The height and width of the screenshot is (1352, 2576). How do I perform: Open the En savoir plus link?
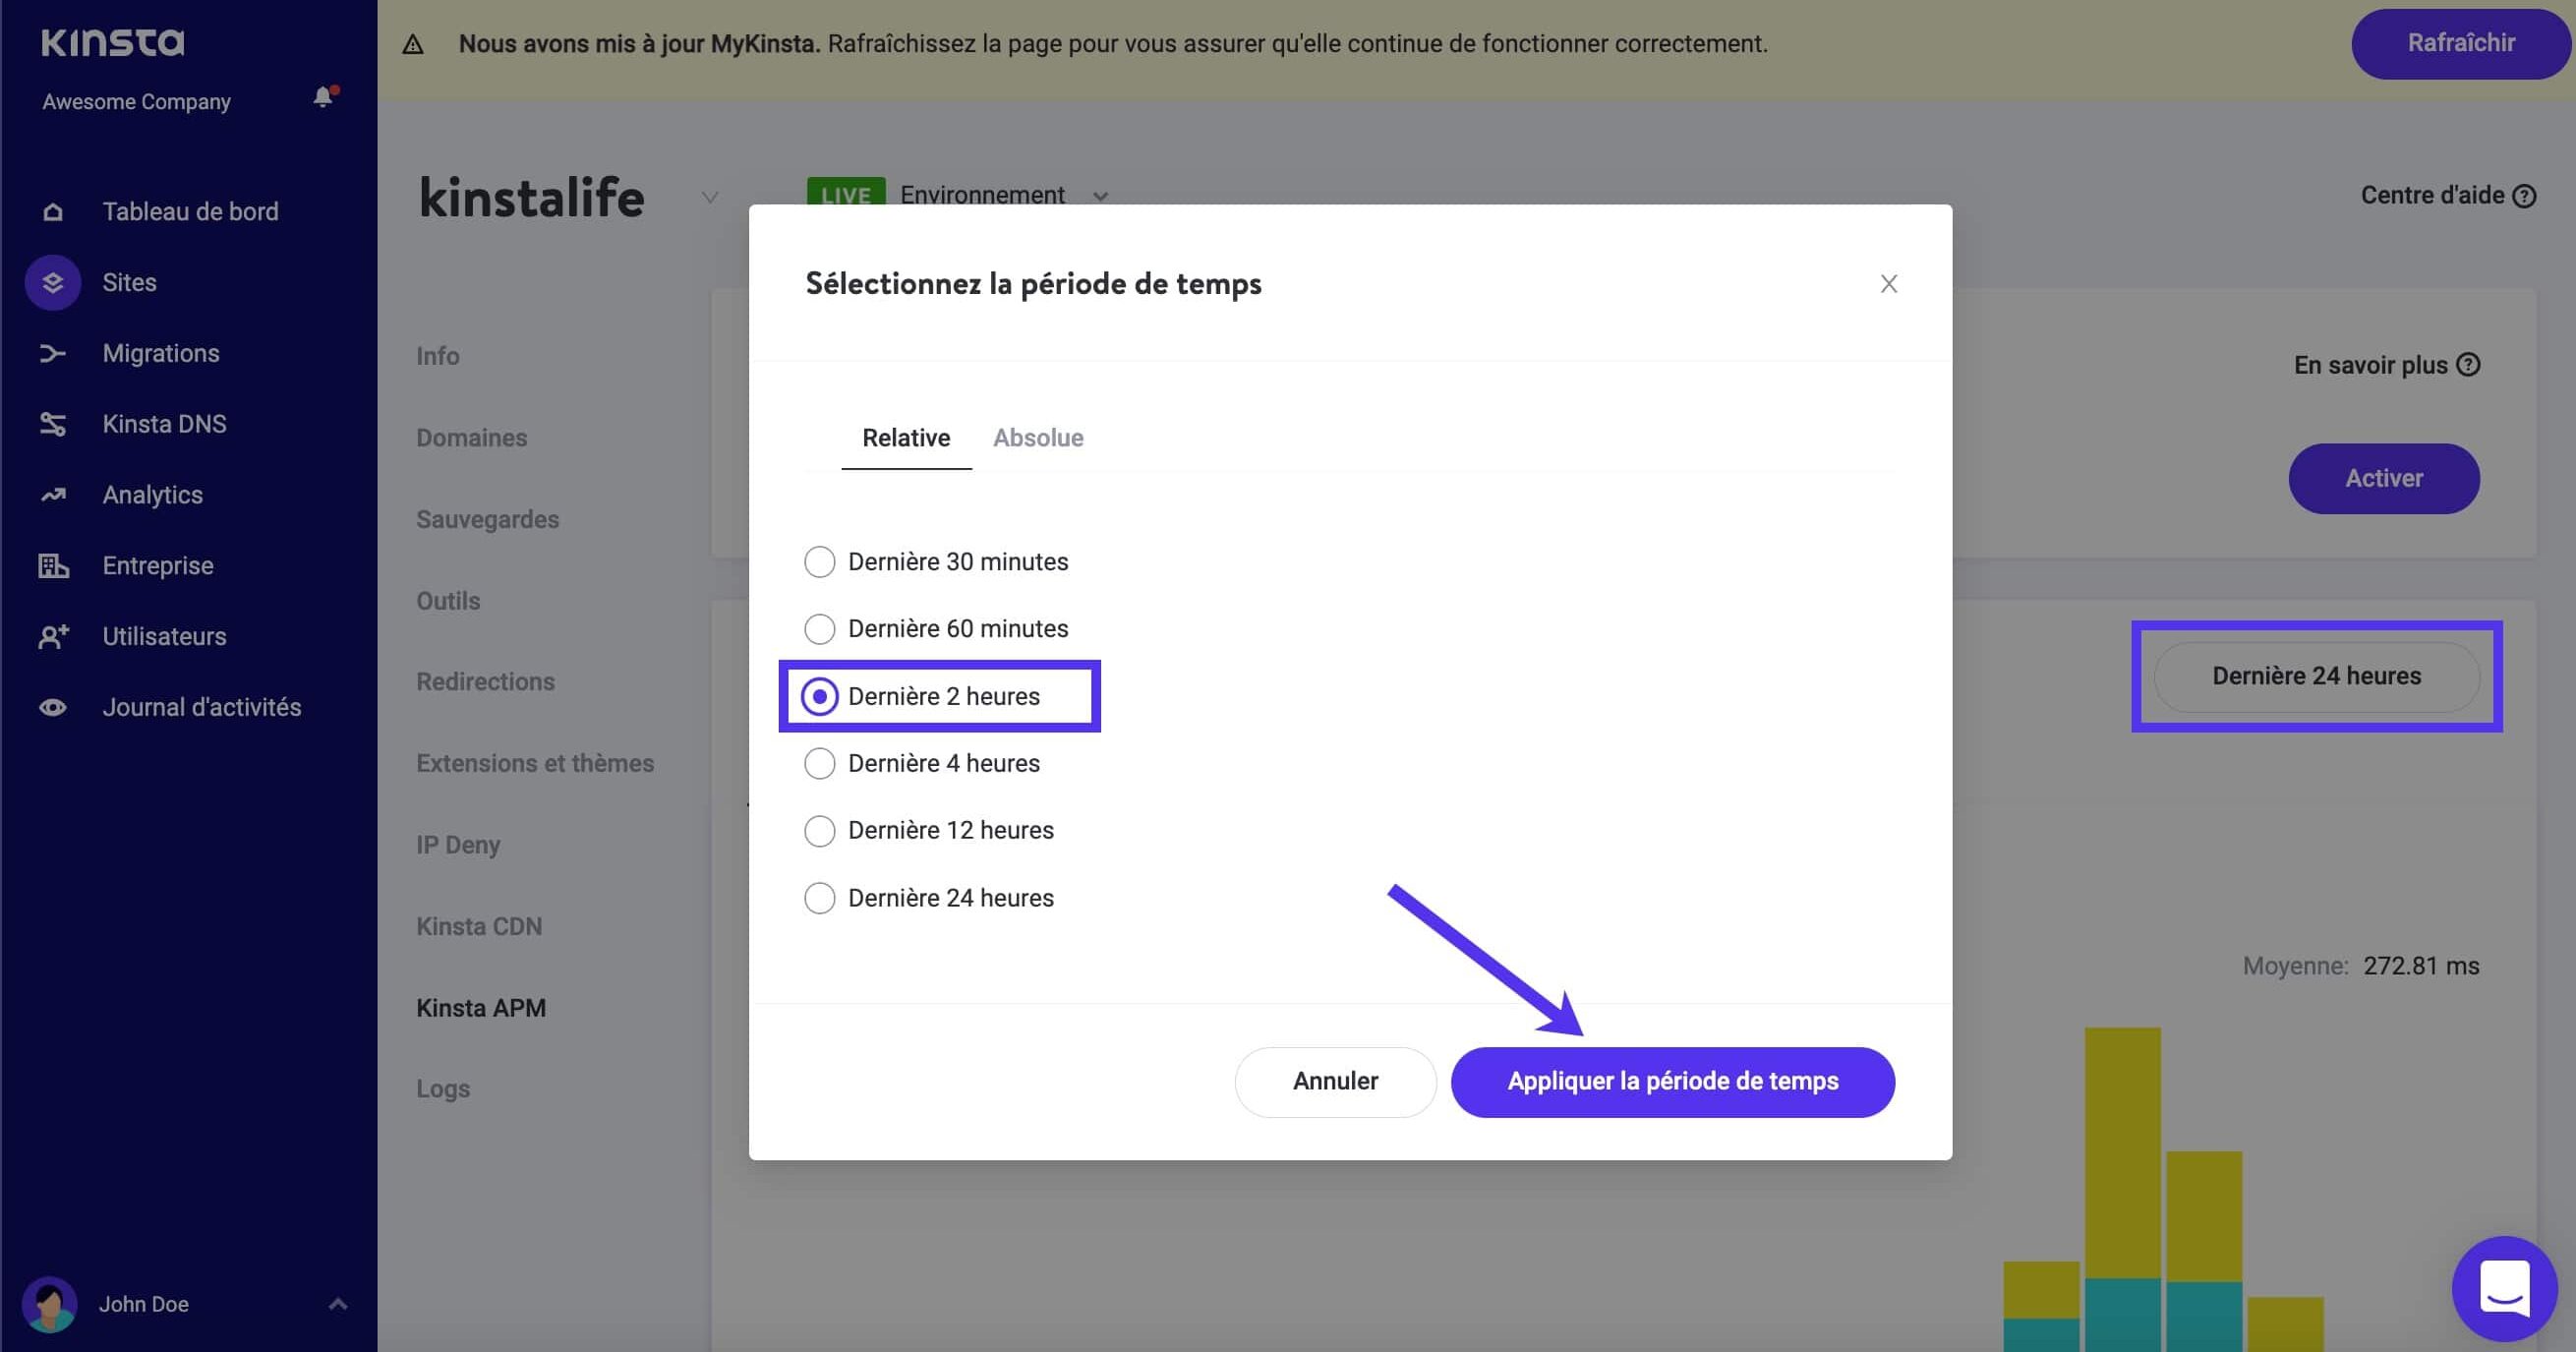coord(2386,365)
